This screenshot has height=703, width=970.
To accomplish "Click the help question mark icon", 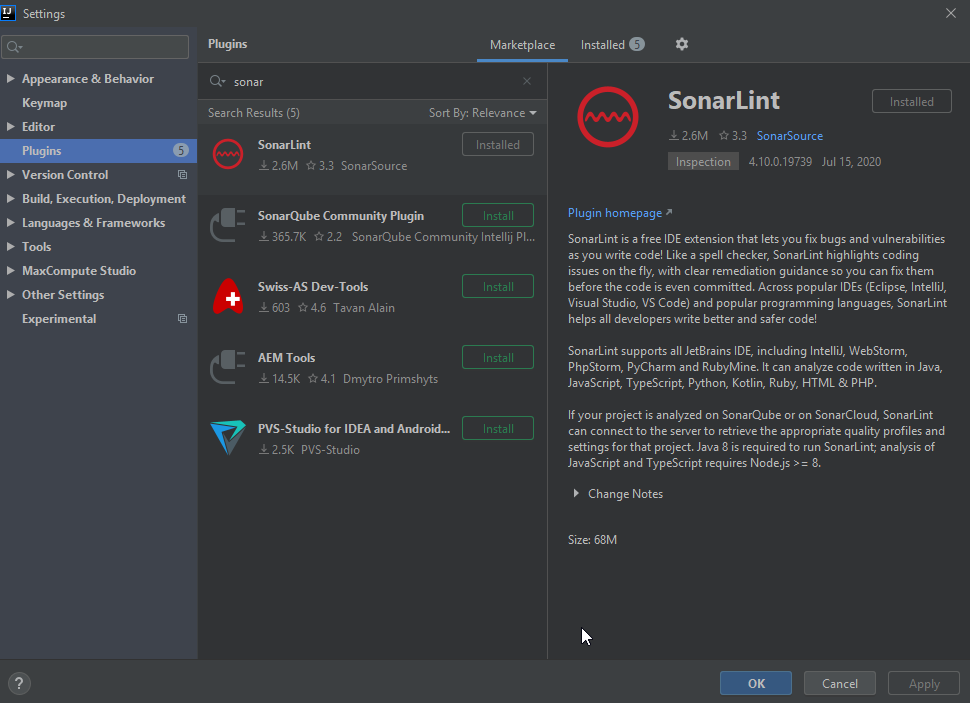I will [18, 683].
